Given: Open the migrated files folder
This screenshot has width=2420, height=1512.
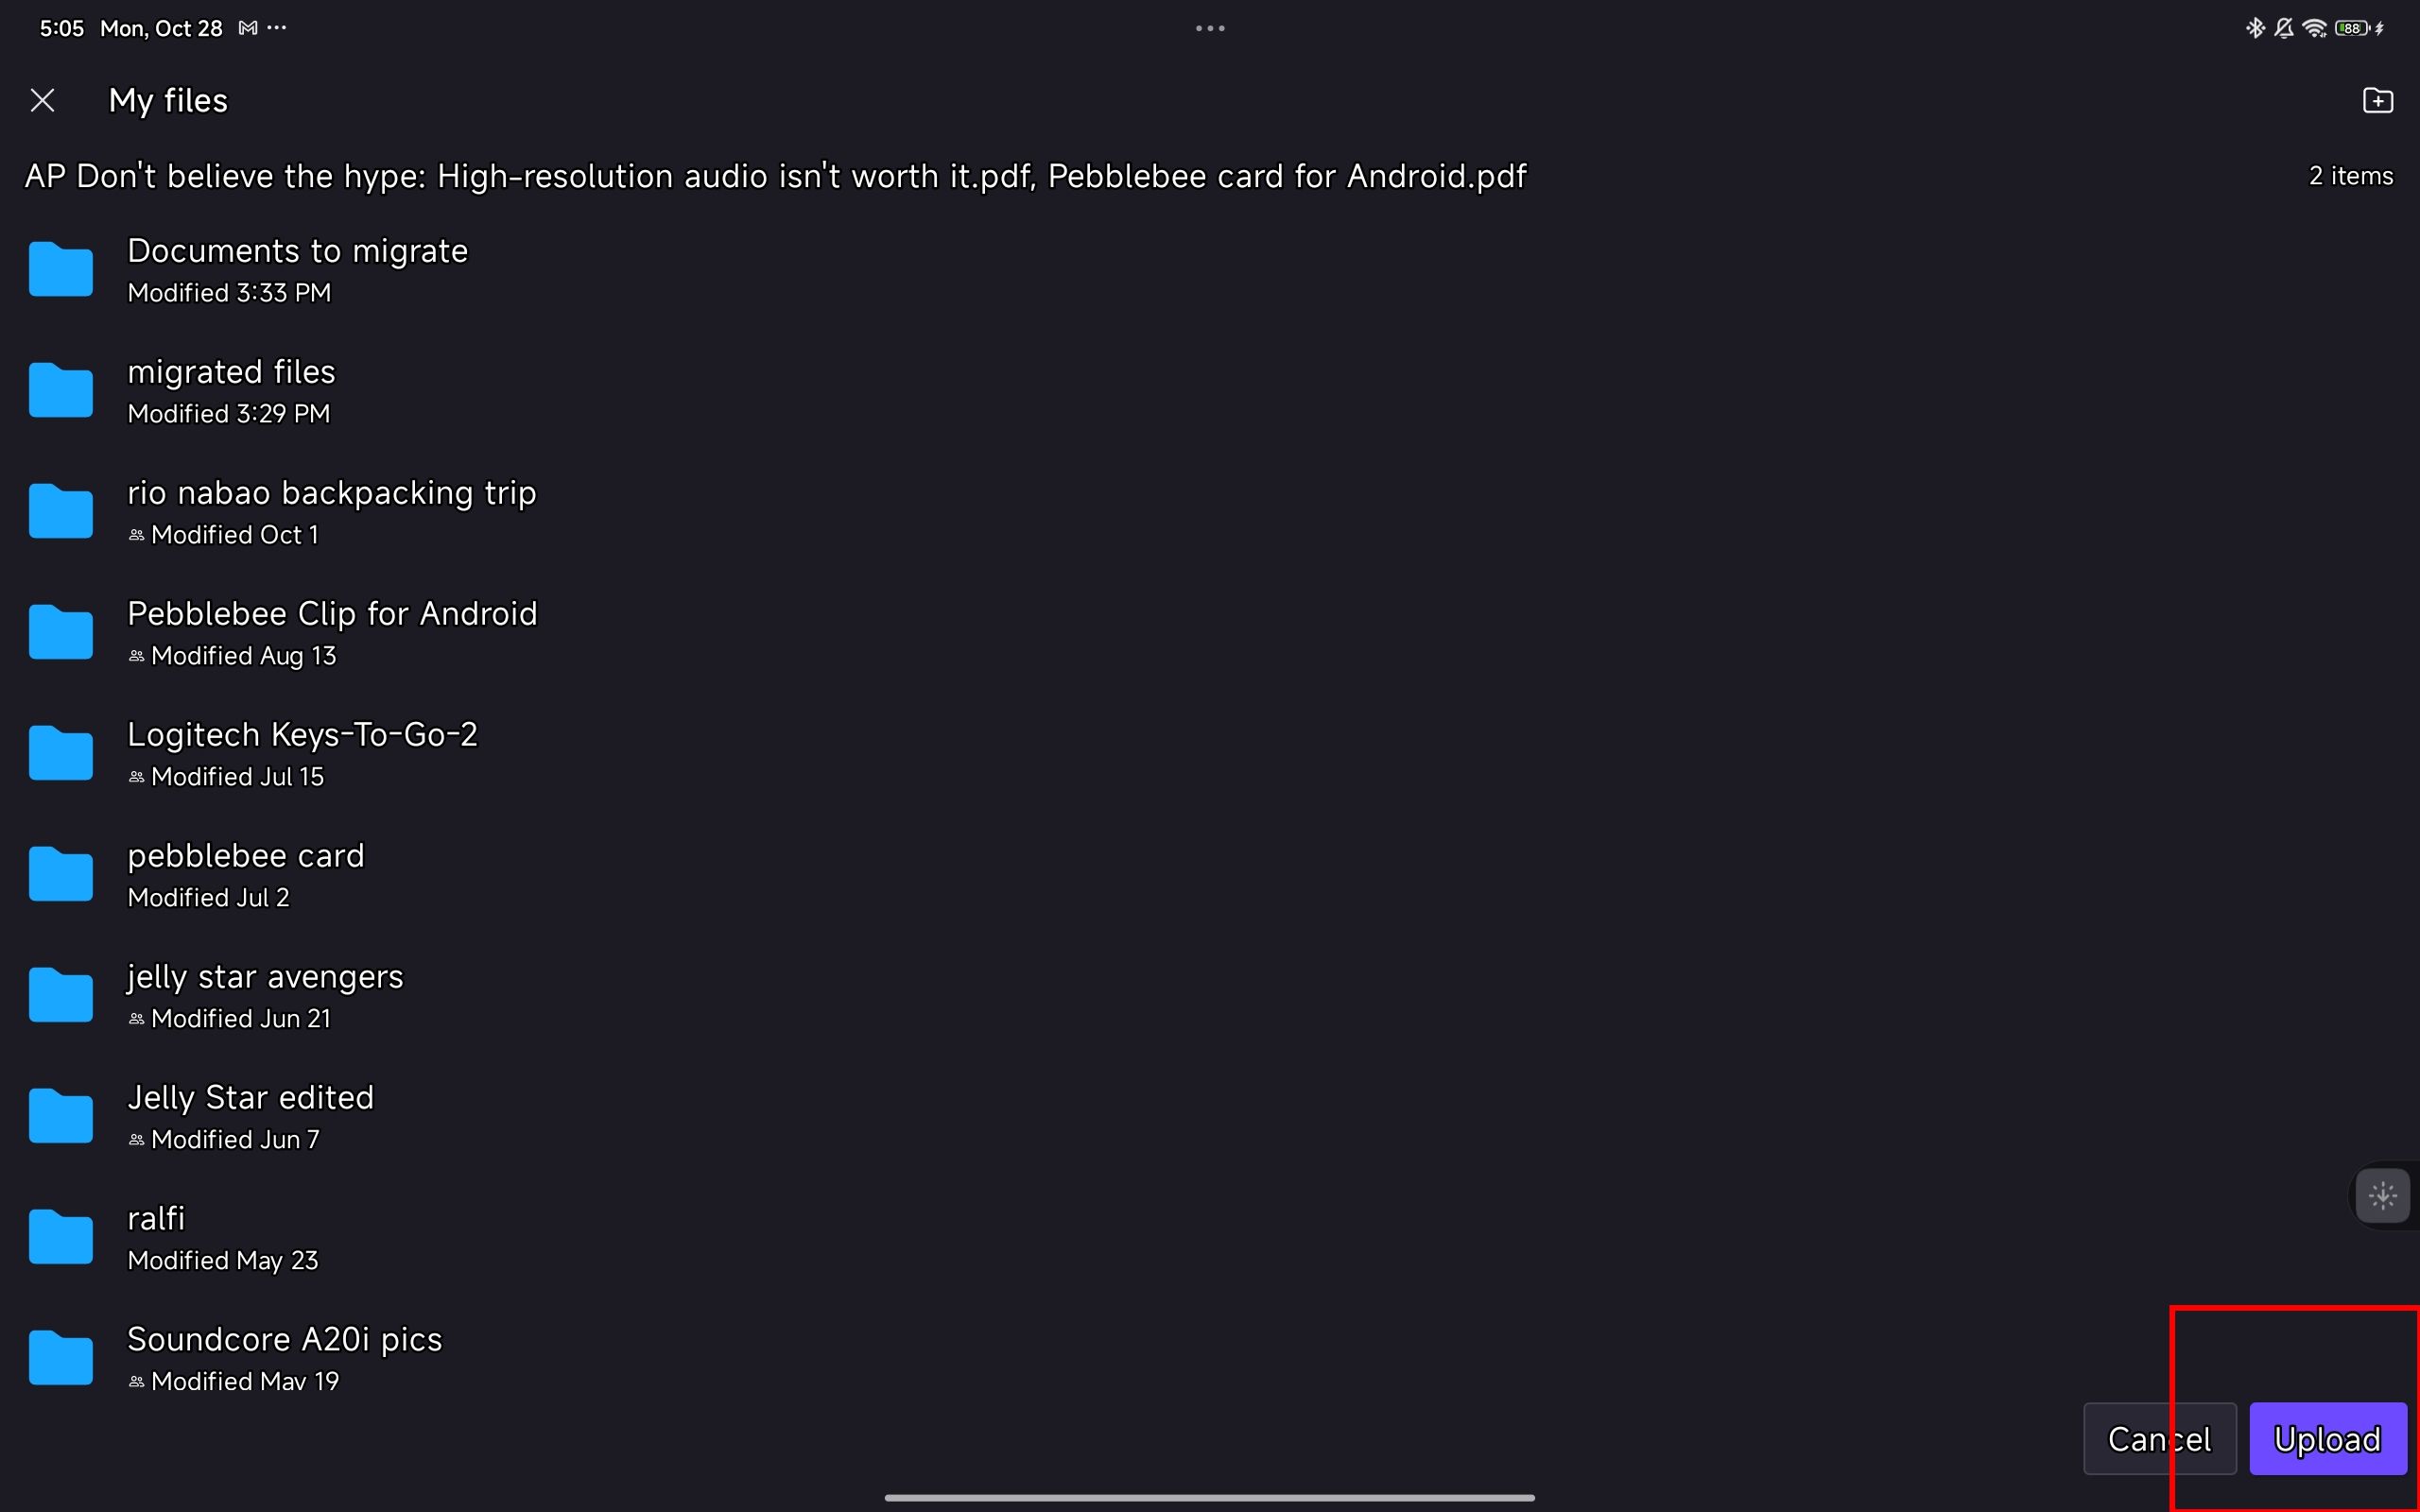Looking at the screenshot, I should [232, 388].
